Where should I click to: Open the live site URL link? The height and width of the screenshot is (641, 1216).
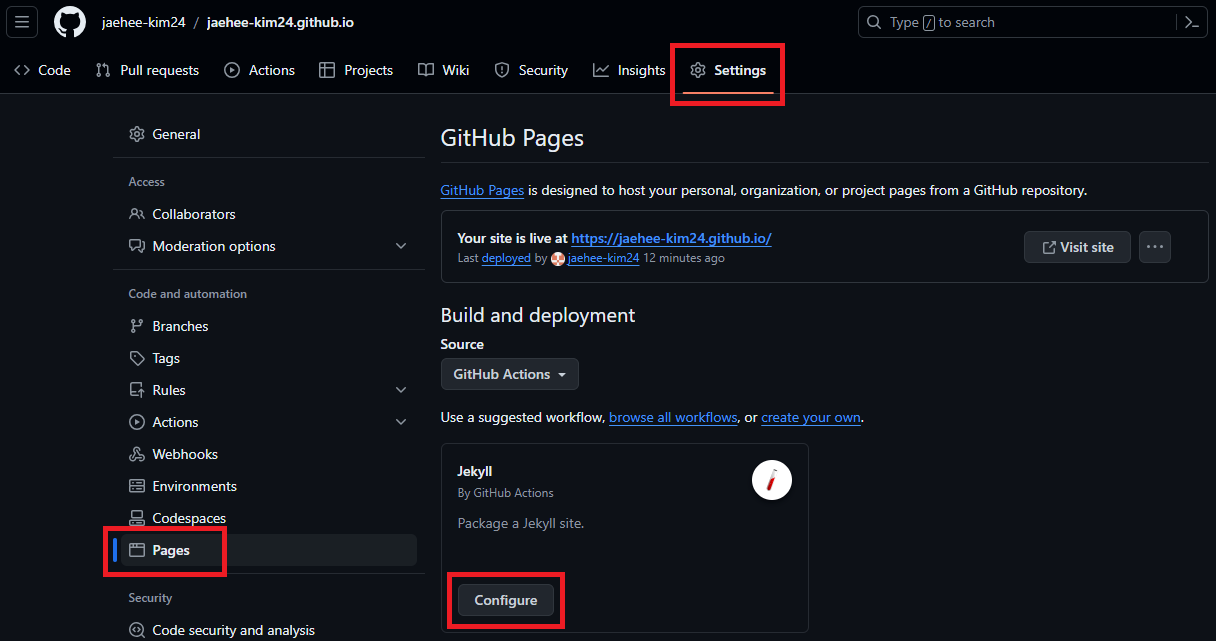[x=671, y=238]
